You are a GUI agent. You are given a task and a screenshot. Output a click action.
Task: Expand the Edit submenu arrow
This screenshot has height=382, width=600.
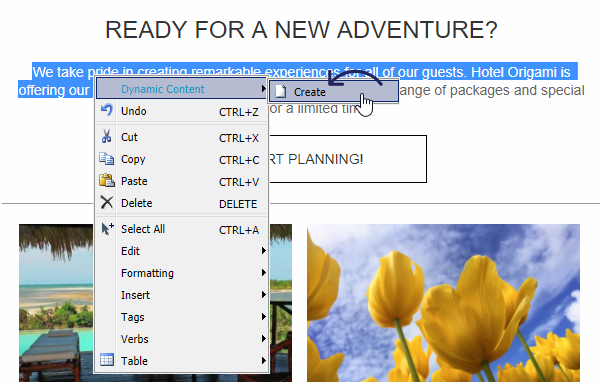[x=263, y=251]
